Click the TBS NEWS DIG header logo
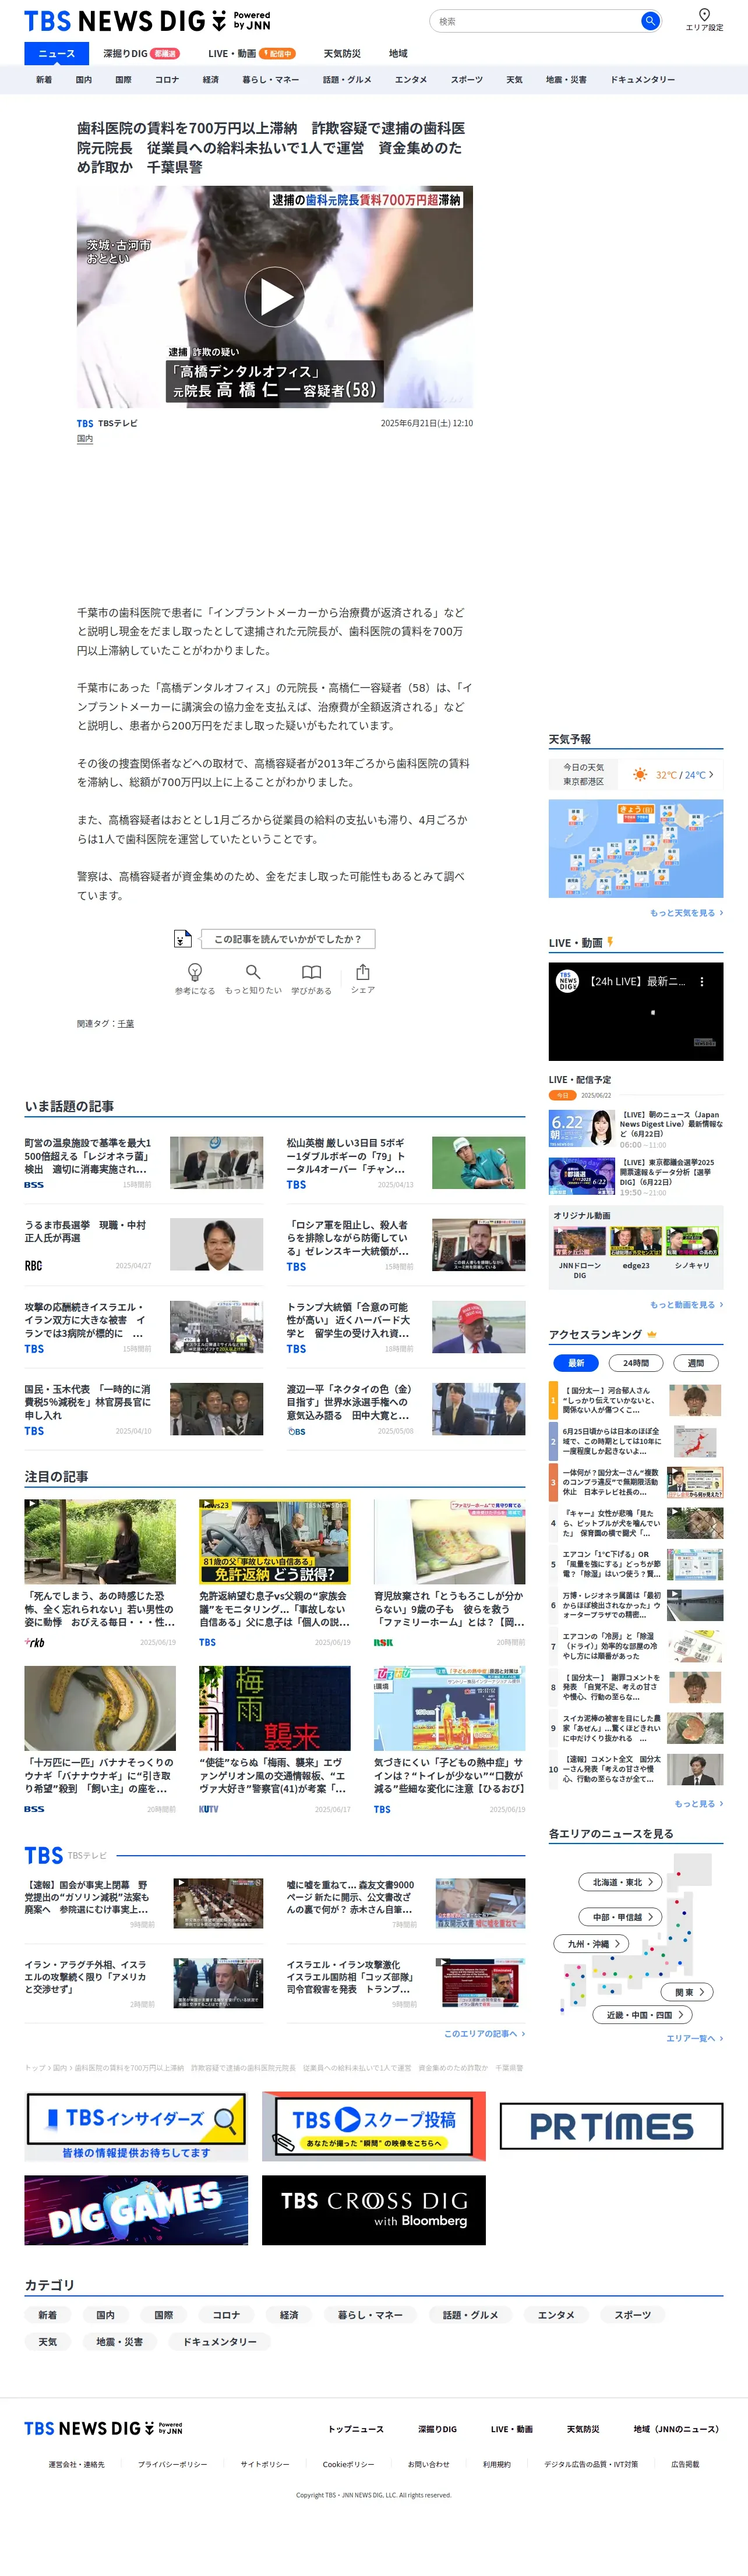748x2576 pixels. point(147,21)
